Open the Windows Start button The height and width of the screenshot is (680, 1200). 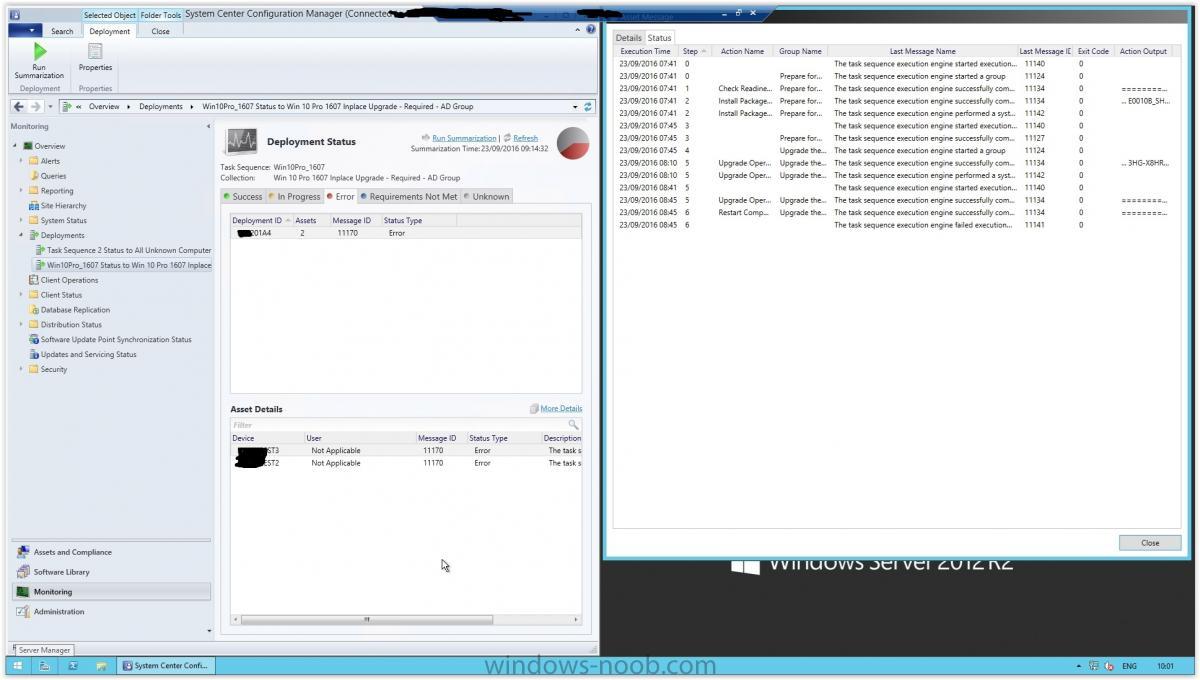coord(17,665)
